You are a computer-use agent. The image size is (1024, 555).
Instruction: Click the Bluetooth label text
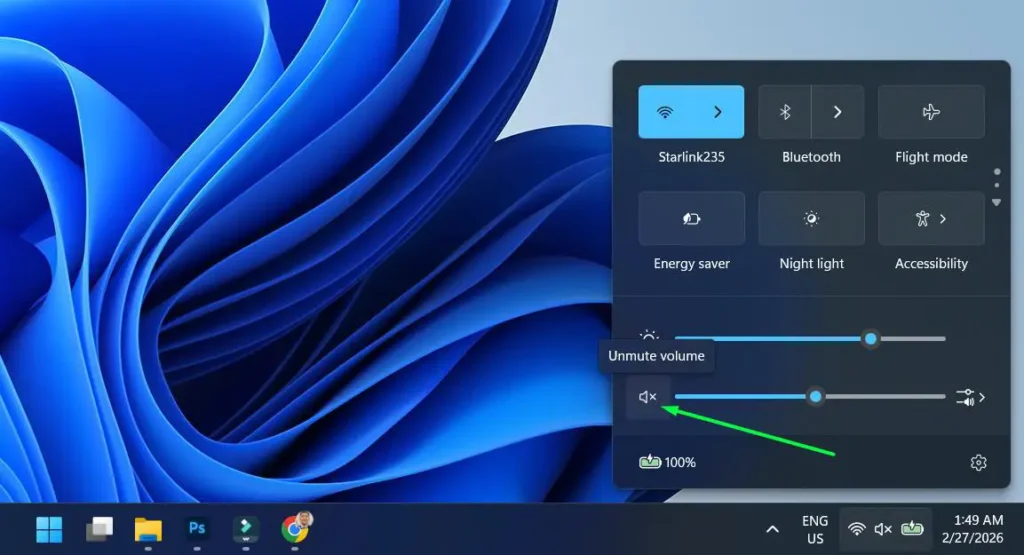[x=812, y=157]
